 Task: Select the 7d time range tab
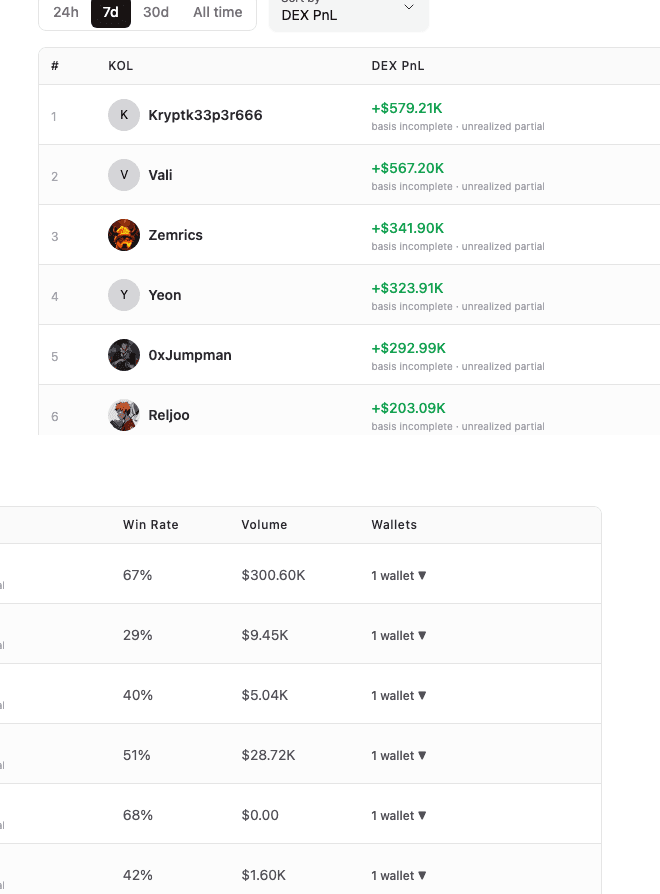pos(111,12)
